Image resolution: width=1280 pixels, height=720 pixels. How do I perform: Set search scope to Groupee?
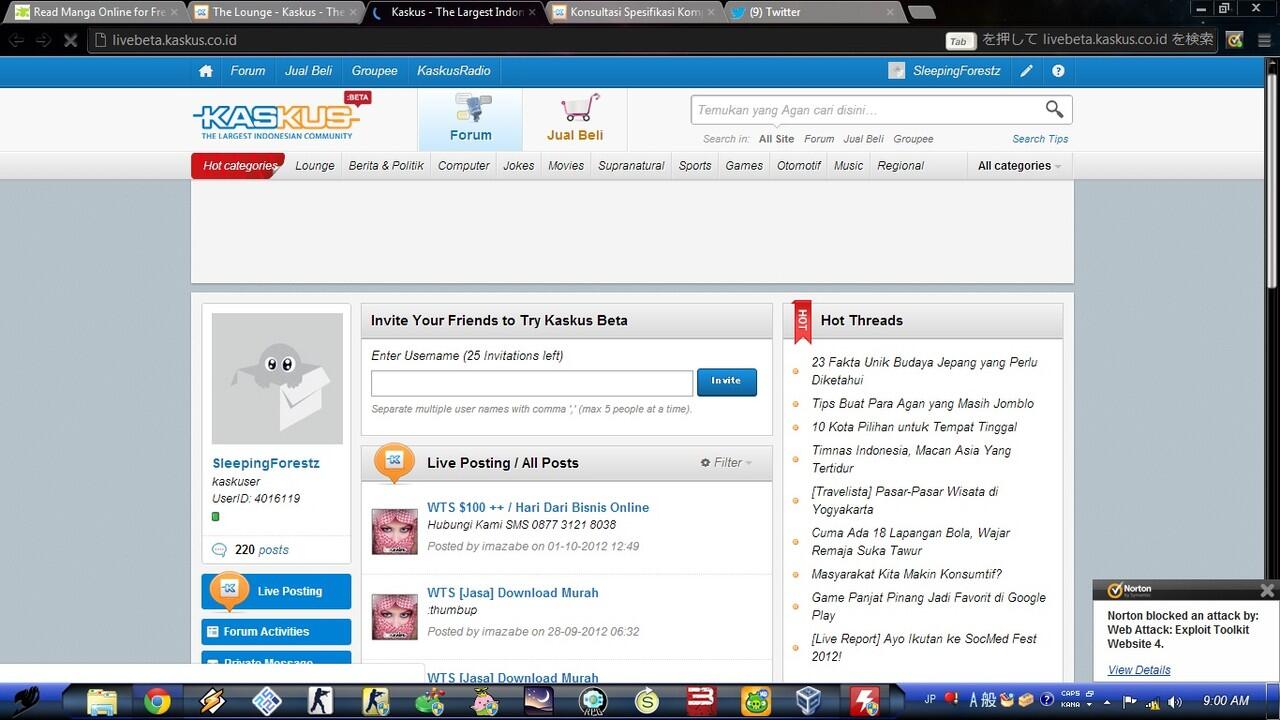click(913, 139)
